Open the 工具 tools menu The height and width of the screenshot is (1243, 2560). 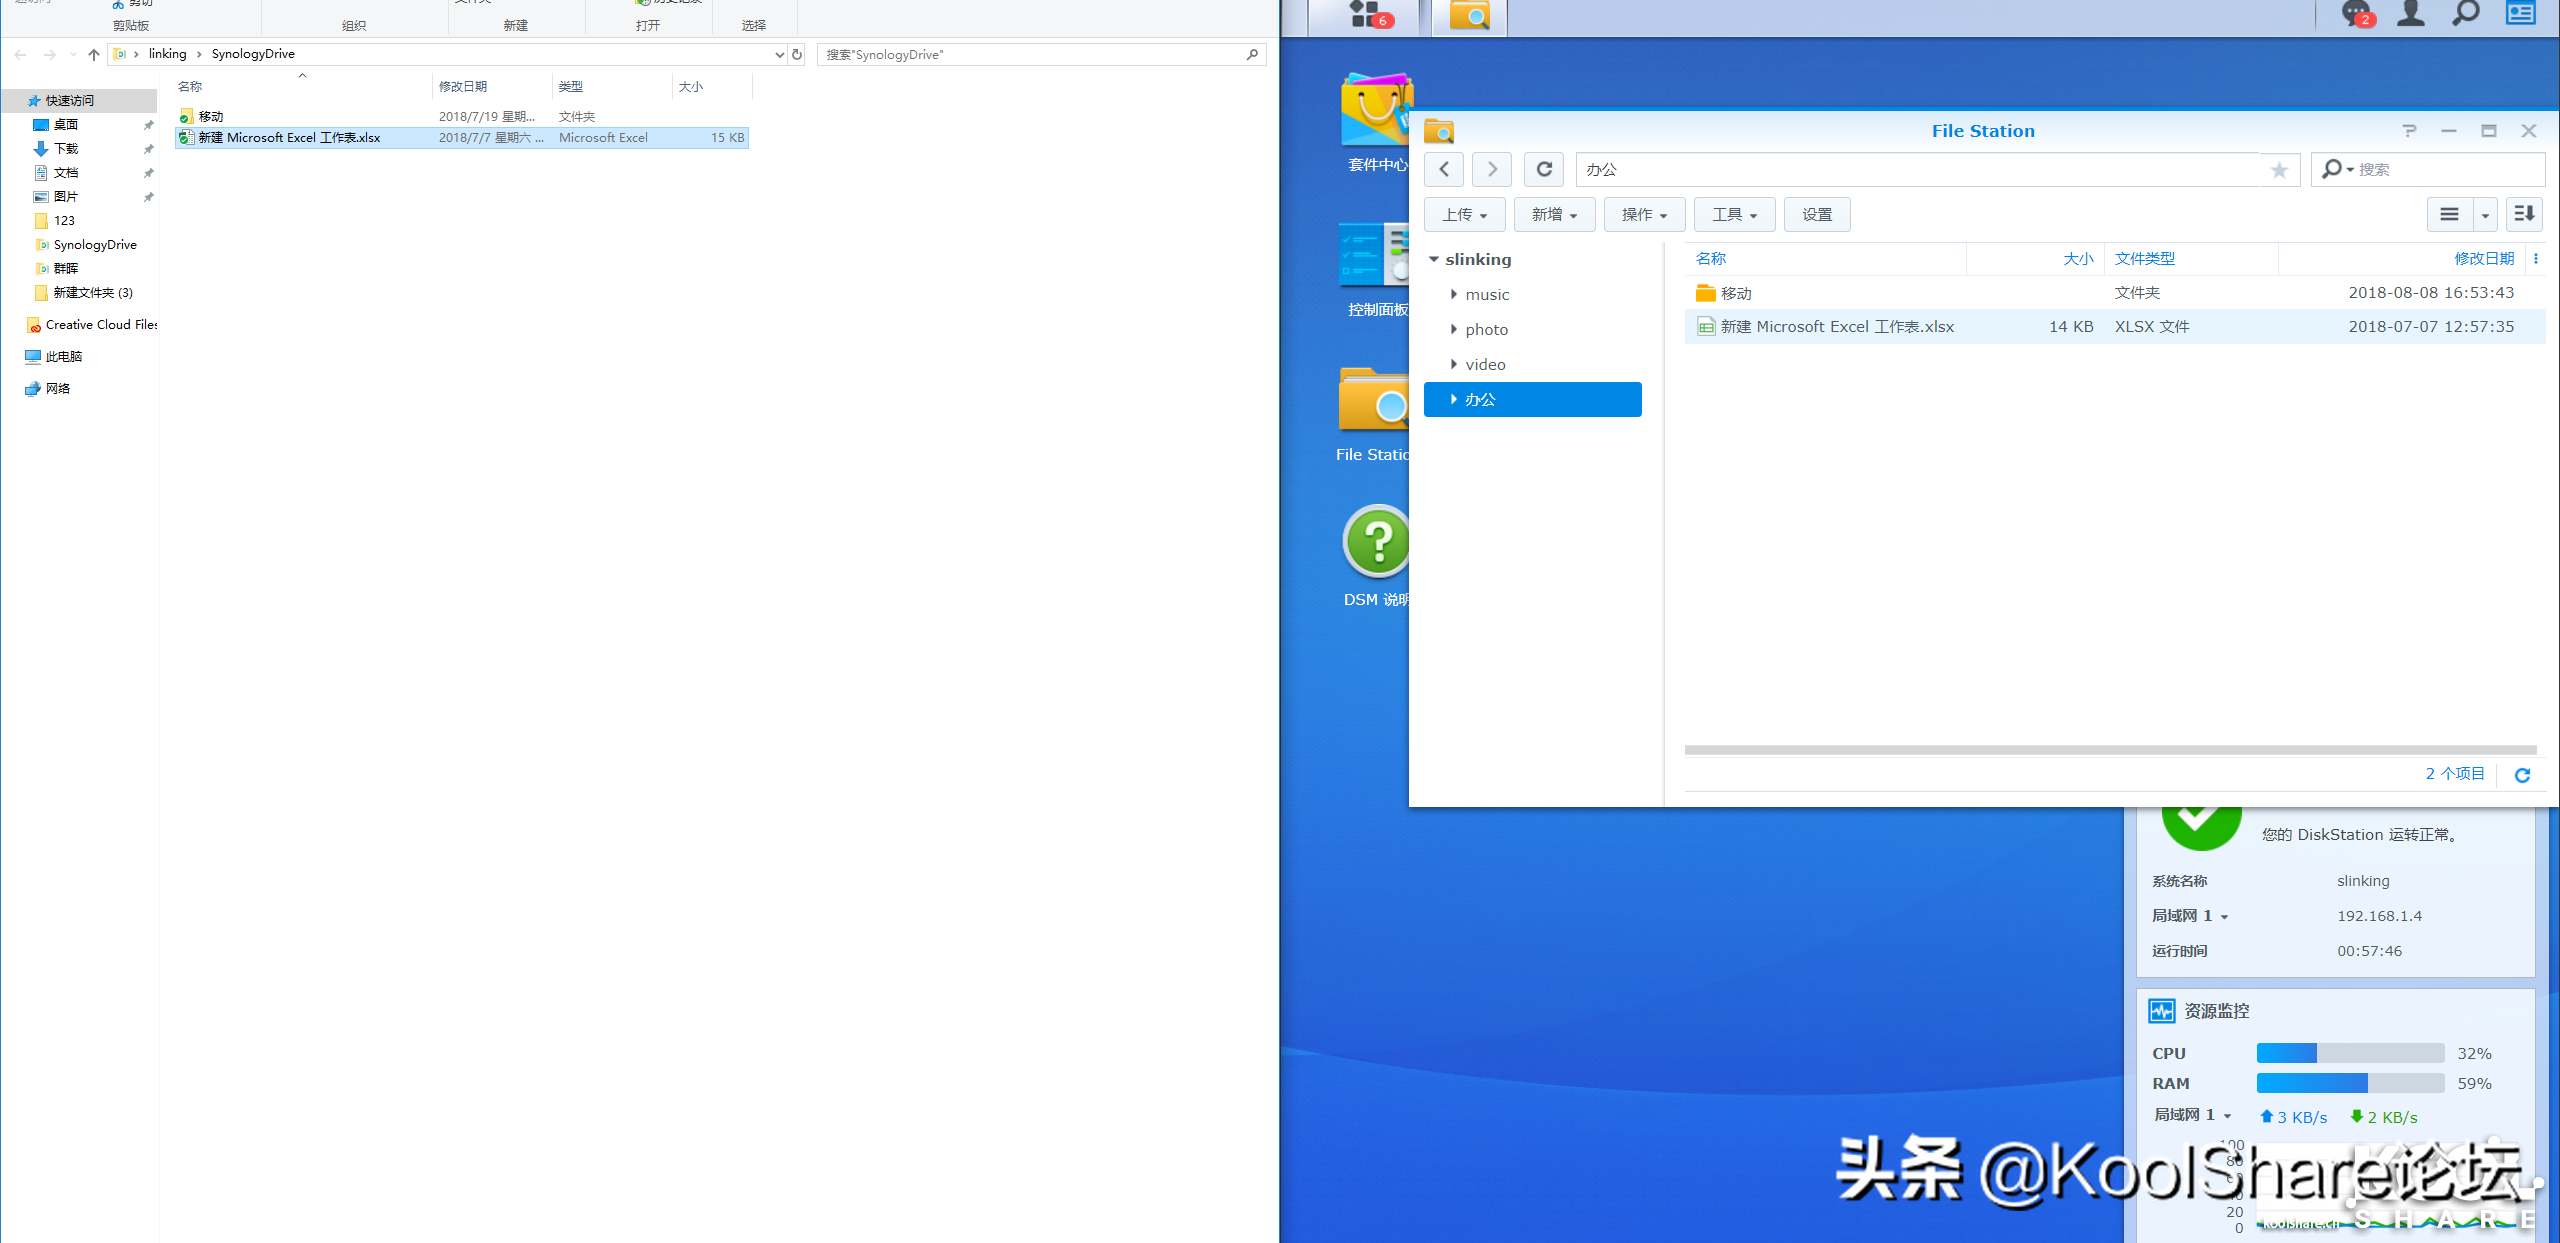(1734, 215)
